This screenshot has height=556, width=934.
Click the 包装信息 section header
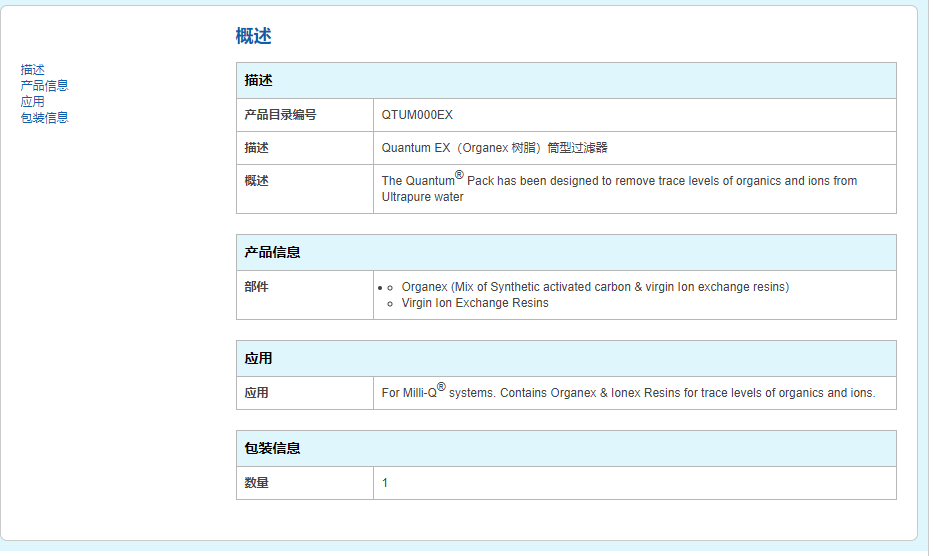(566, 449)
